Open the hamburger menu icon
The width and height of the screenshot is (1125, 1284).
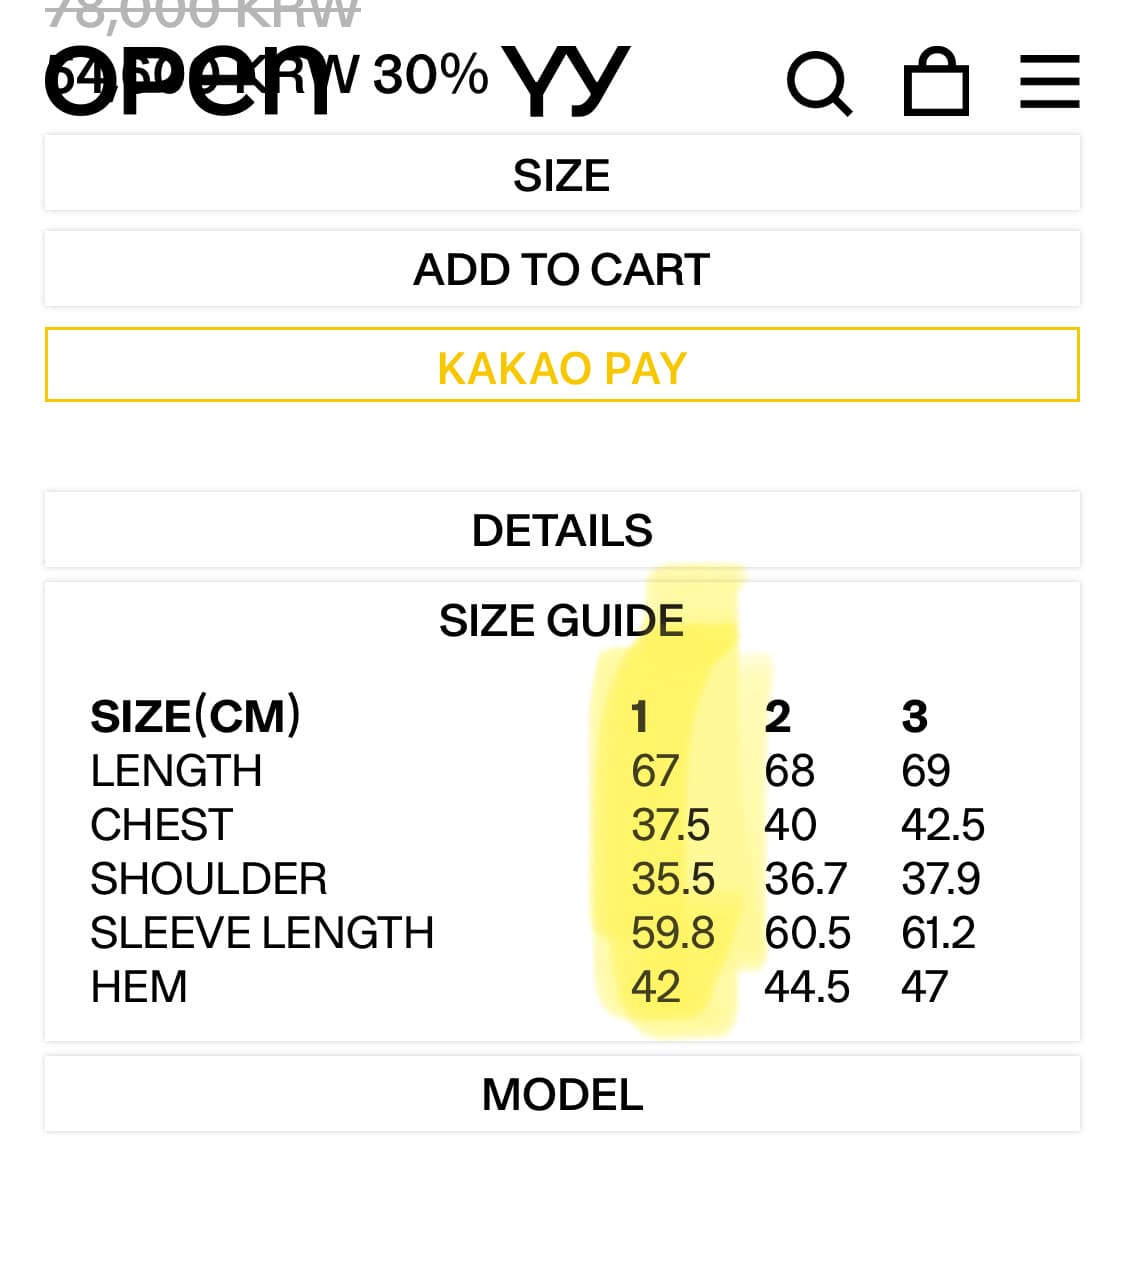(1049, 82)
